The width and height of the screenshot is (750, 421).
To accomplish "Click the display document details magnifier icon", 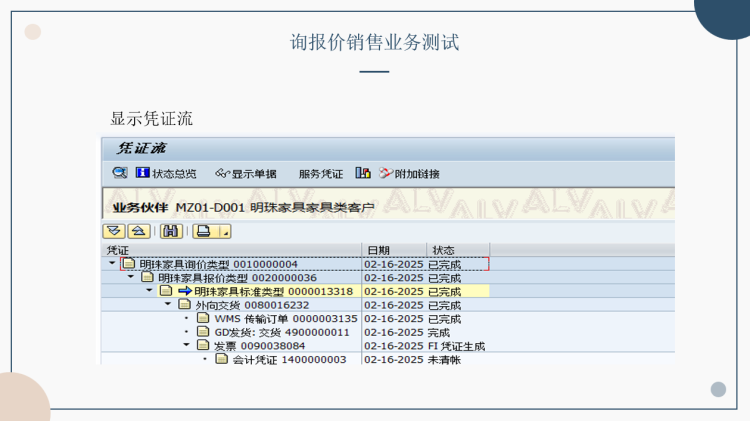I will [x=120, y=173].
